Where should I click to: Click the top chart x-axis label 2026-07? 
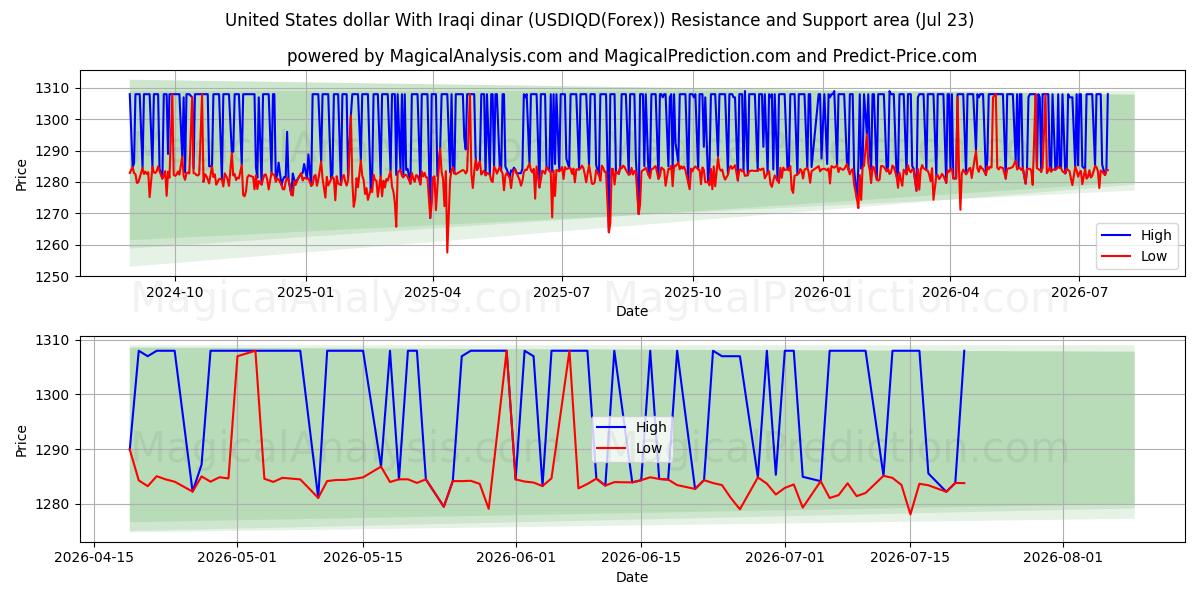pyautogui.click(x=1079, y=292)
